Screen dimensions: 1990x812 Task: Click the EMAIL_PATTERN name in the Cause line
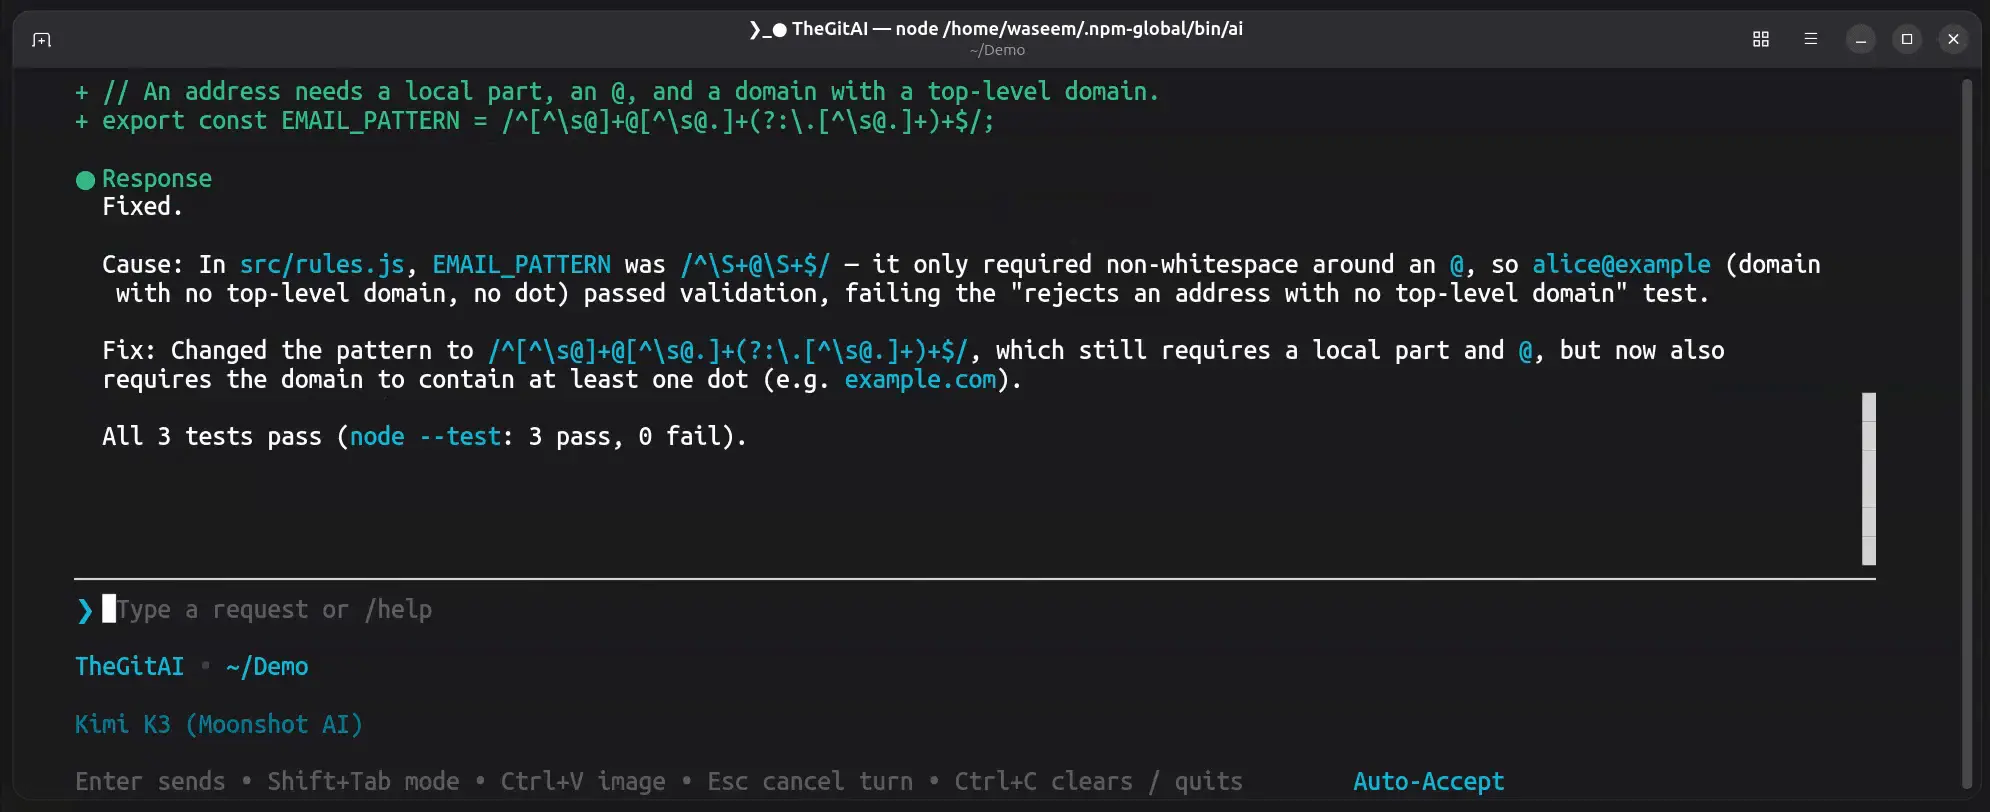click(521, 264)
